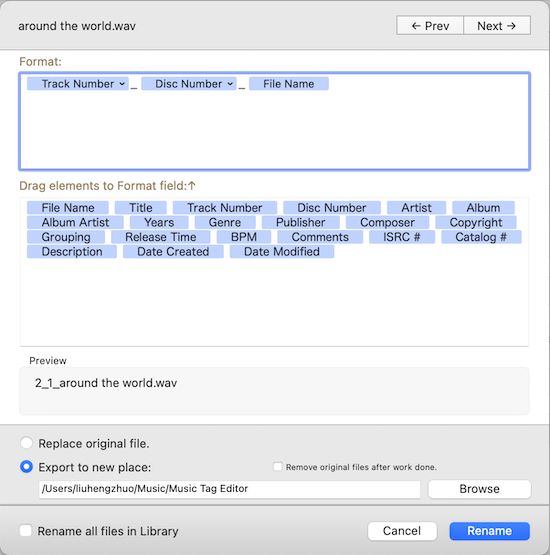
Task: Enable Remove original files after work done
Action: 278,467
